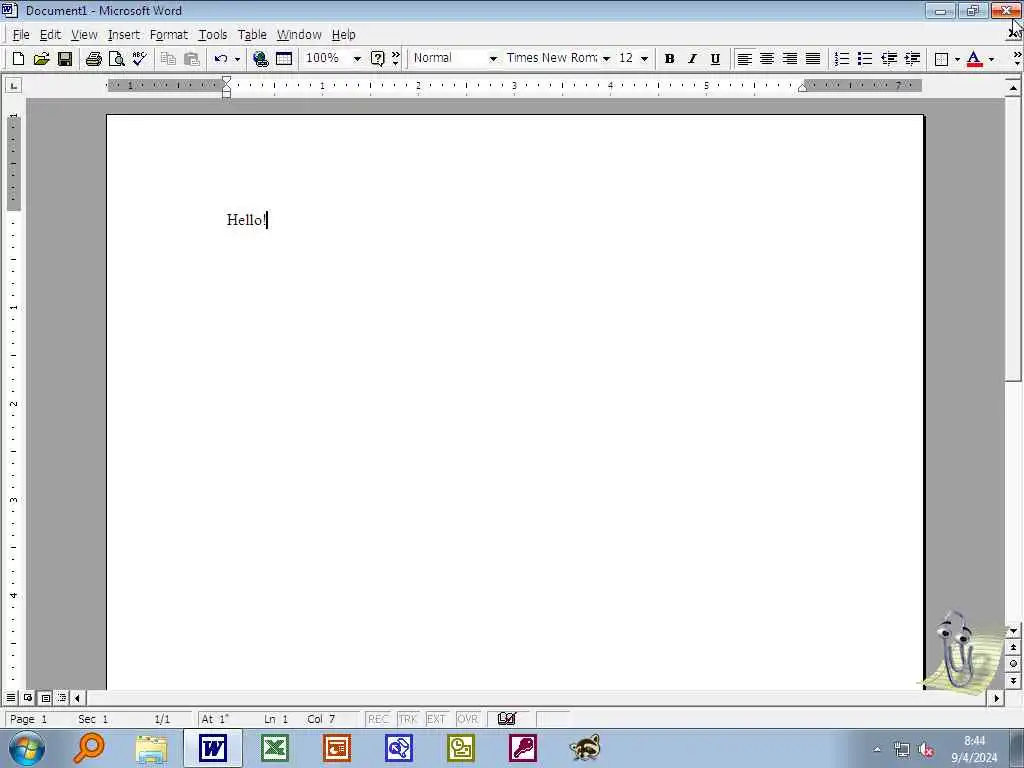The image size is (1024, 768).
Task: Insert a hyperlink with globe icon
Action: pos(261,59)
